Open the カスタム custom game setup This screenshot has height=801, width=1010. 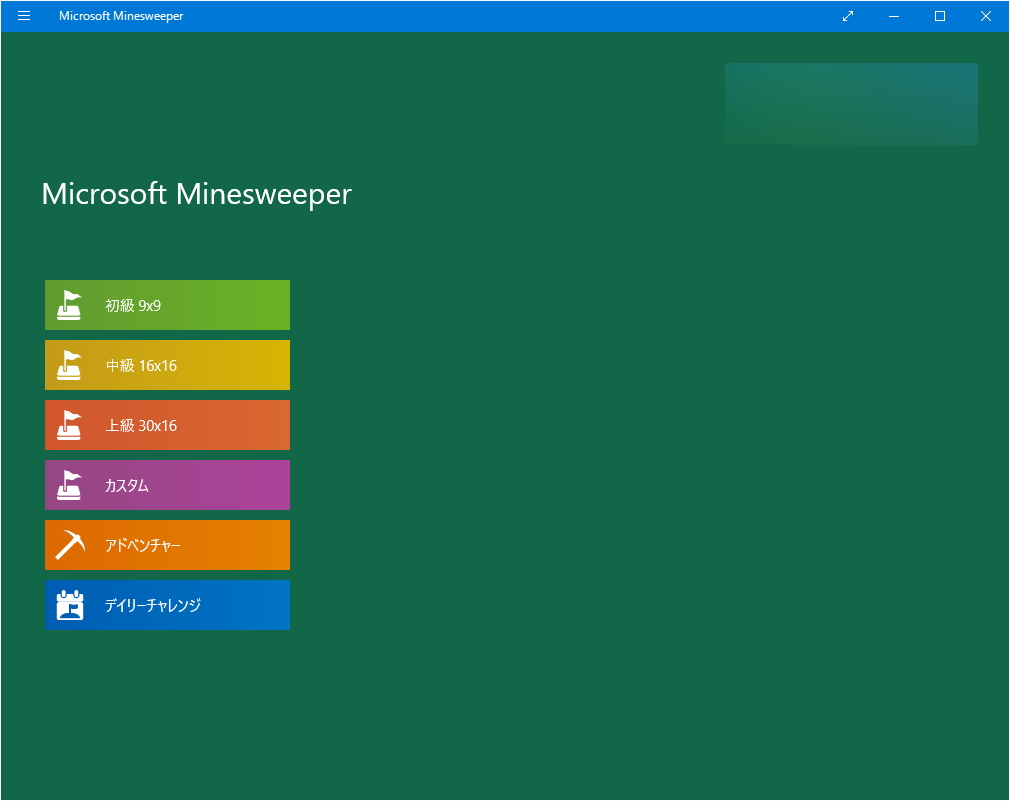tap(167, 484)
